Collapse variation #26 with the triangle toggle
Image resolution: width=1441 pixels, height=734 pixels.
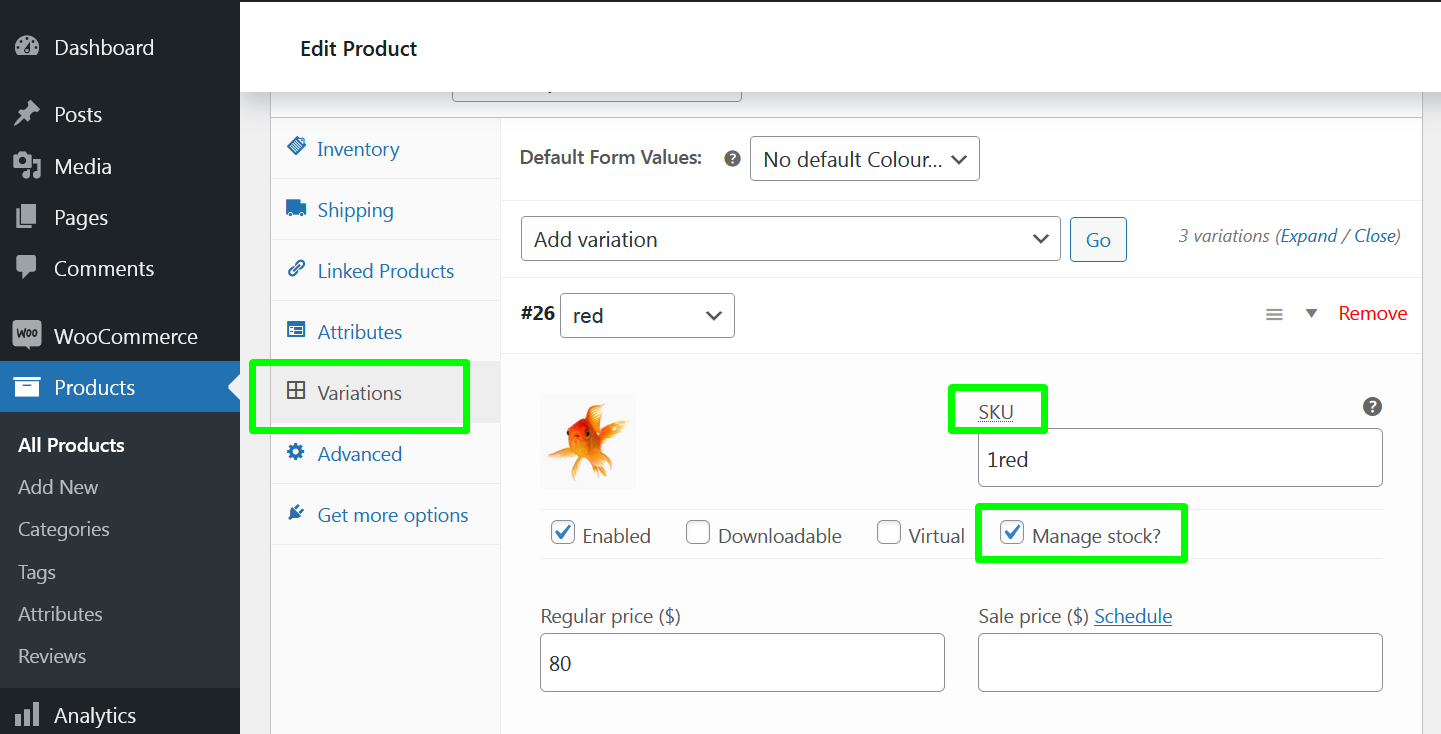(1312, 313)
